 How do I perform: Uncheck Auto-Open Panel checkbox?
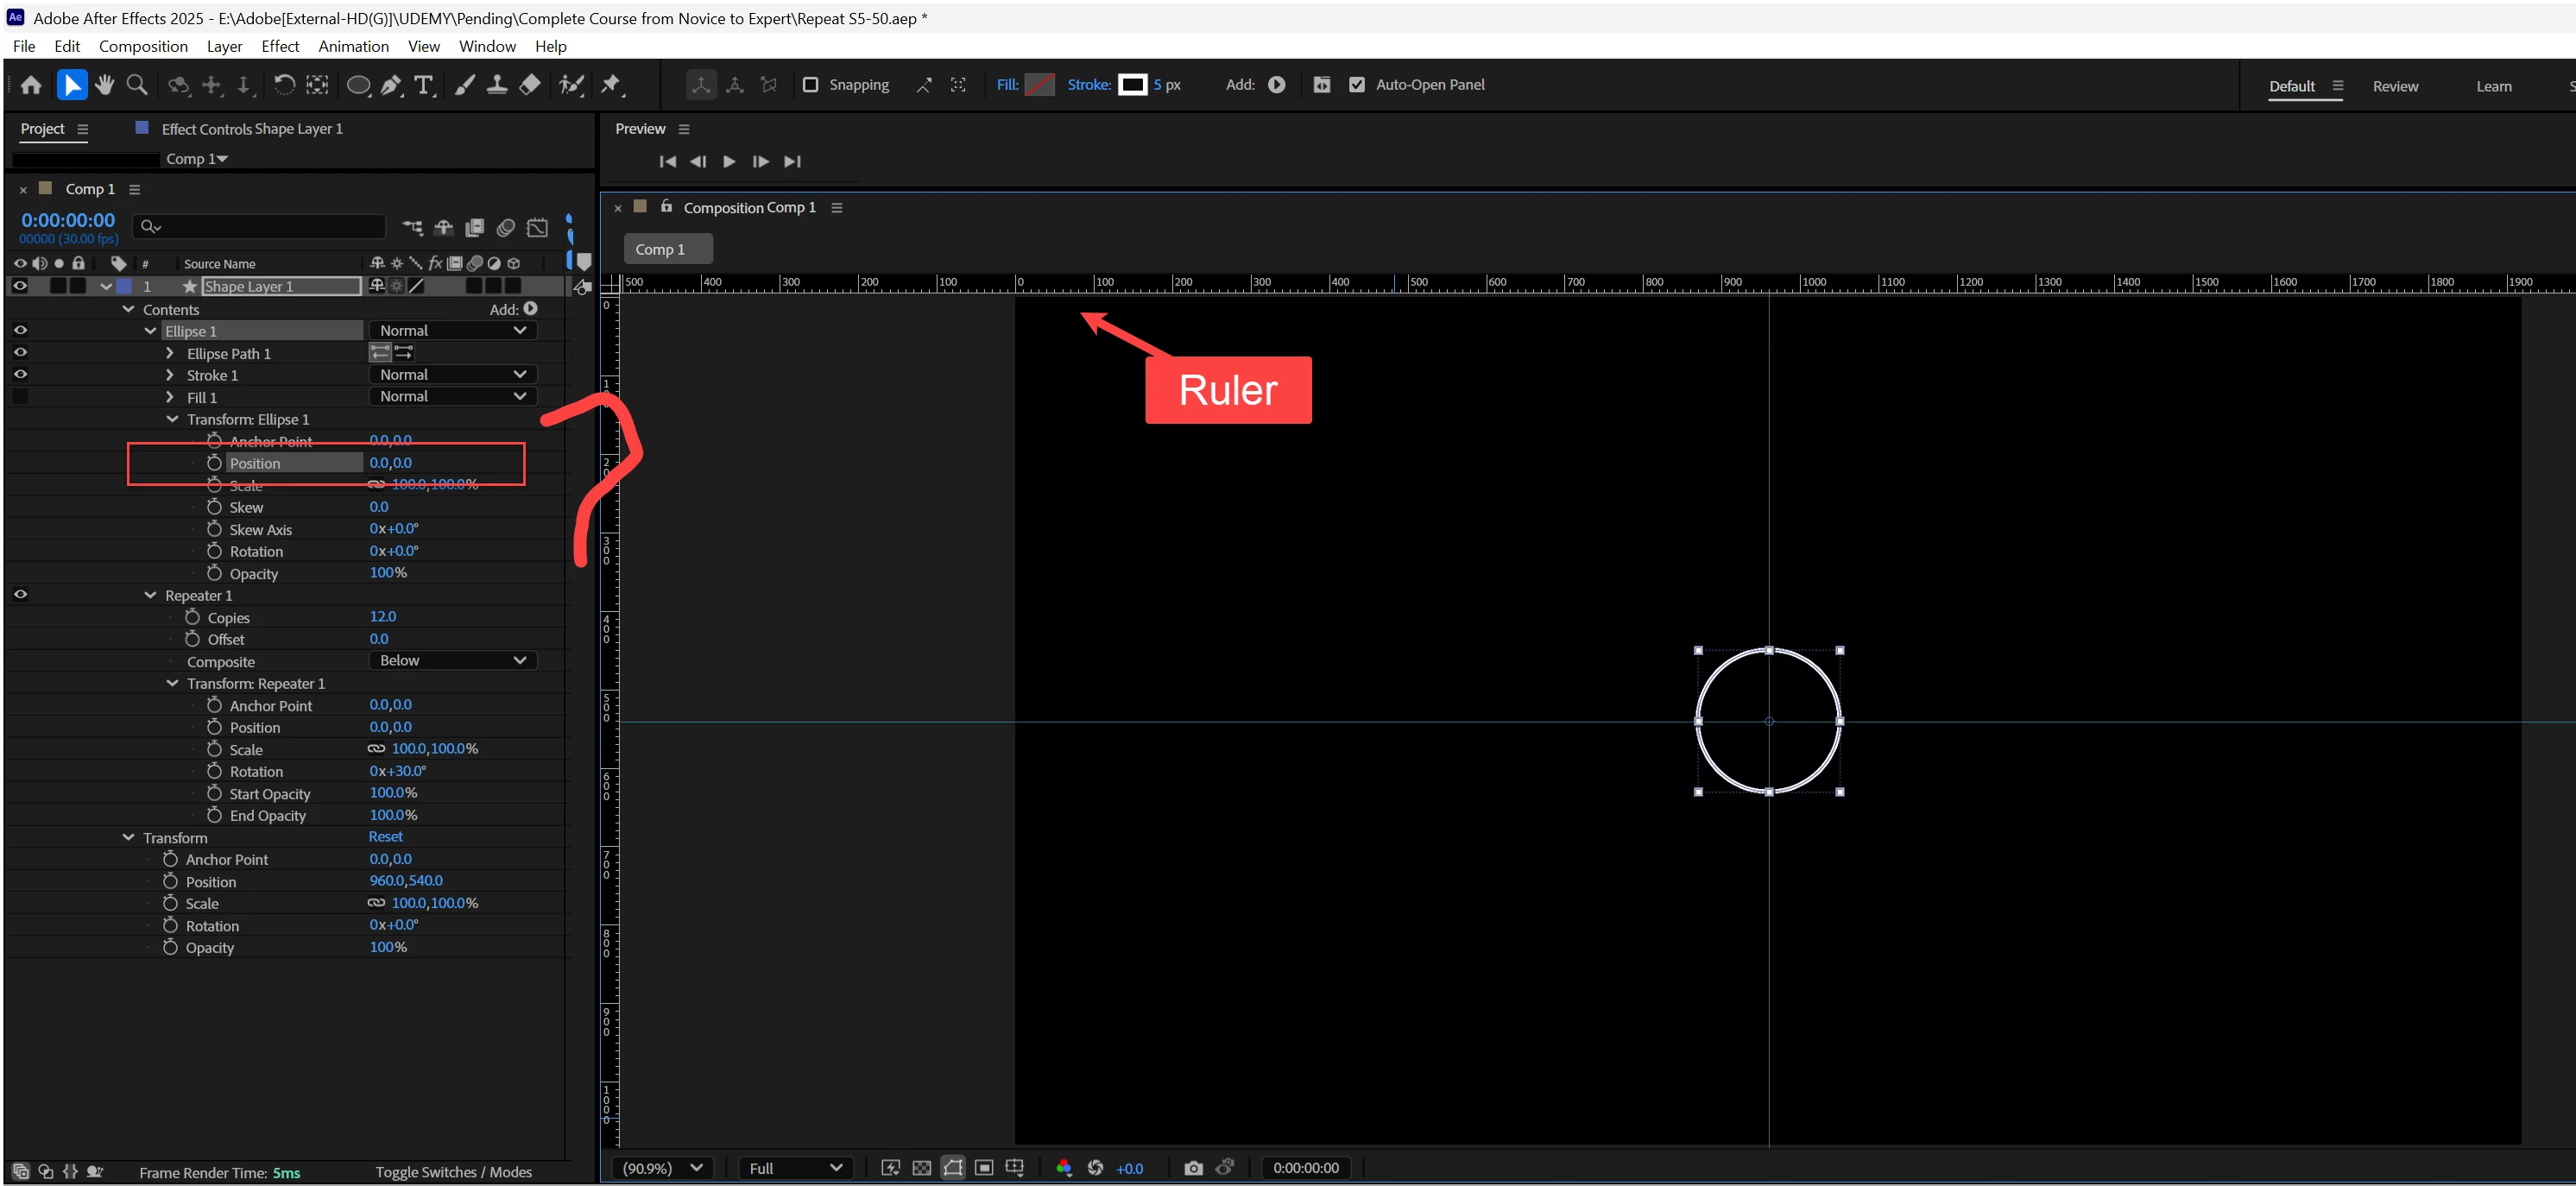(1357, 85)
